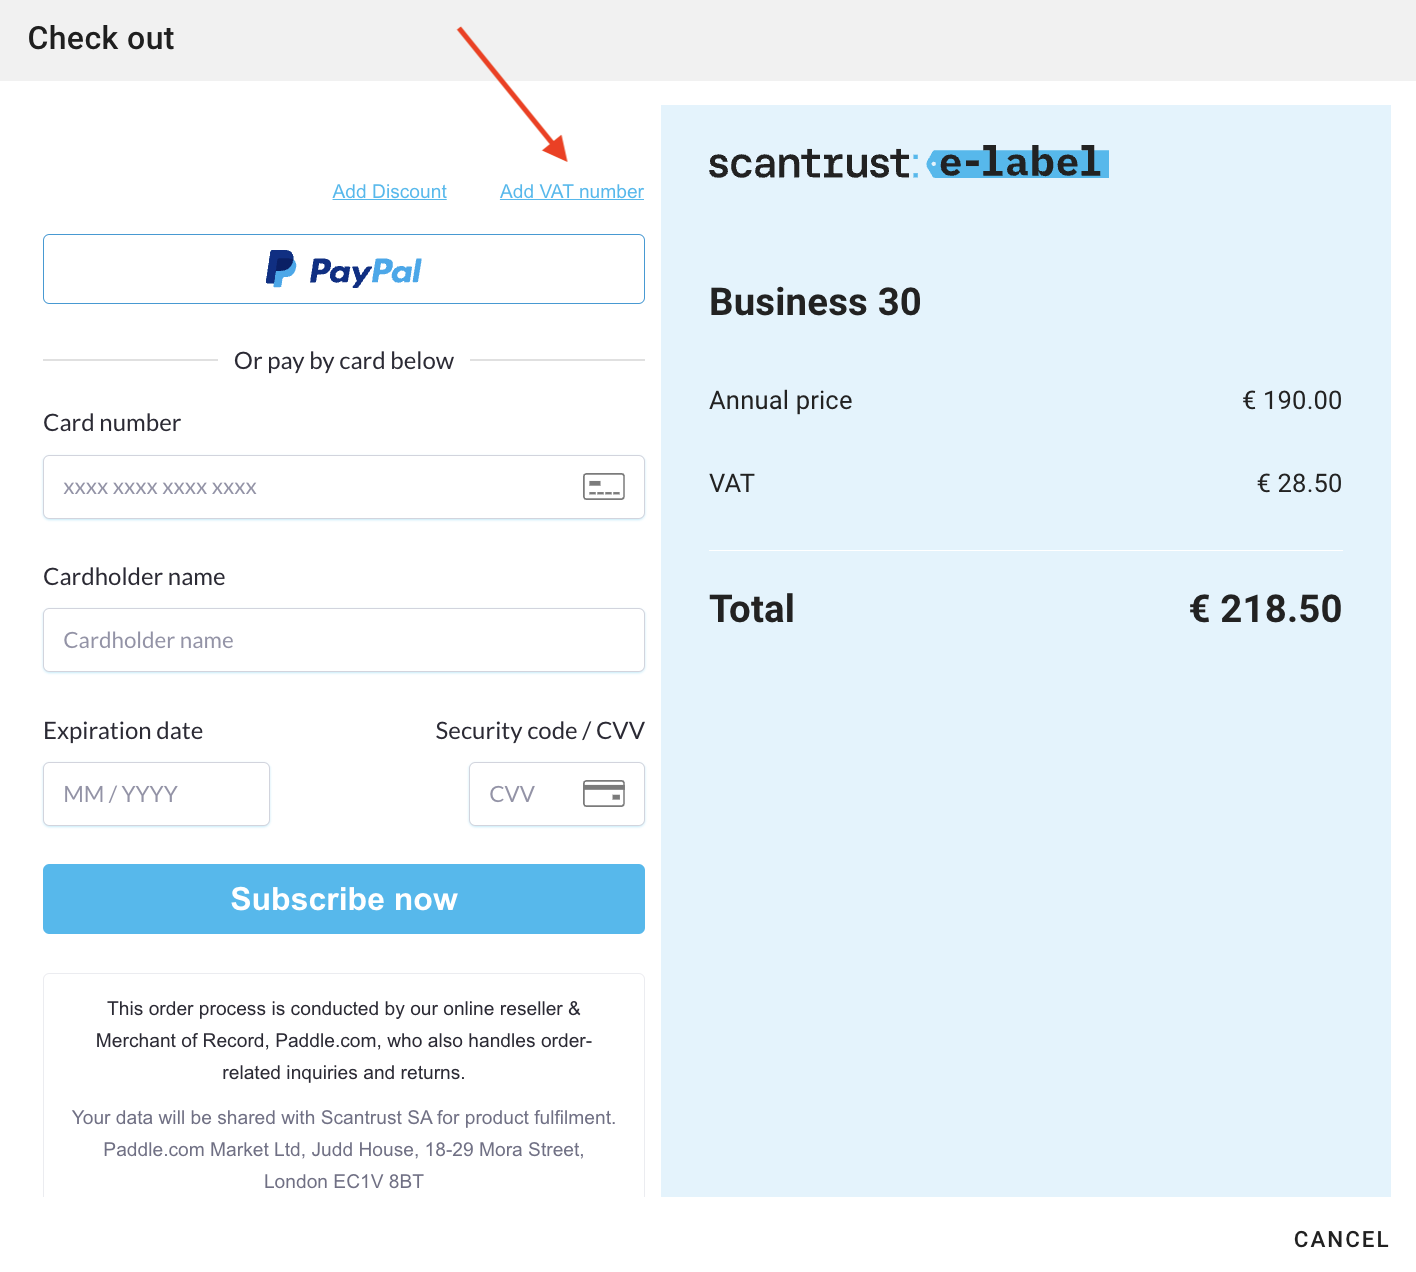Click the card icon inside the card number field
This screenshot has width=1416, height=1272.
(x=602, y=487)
